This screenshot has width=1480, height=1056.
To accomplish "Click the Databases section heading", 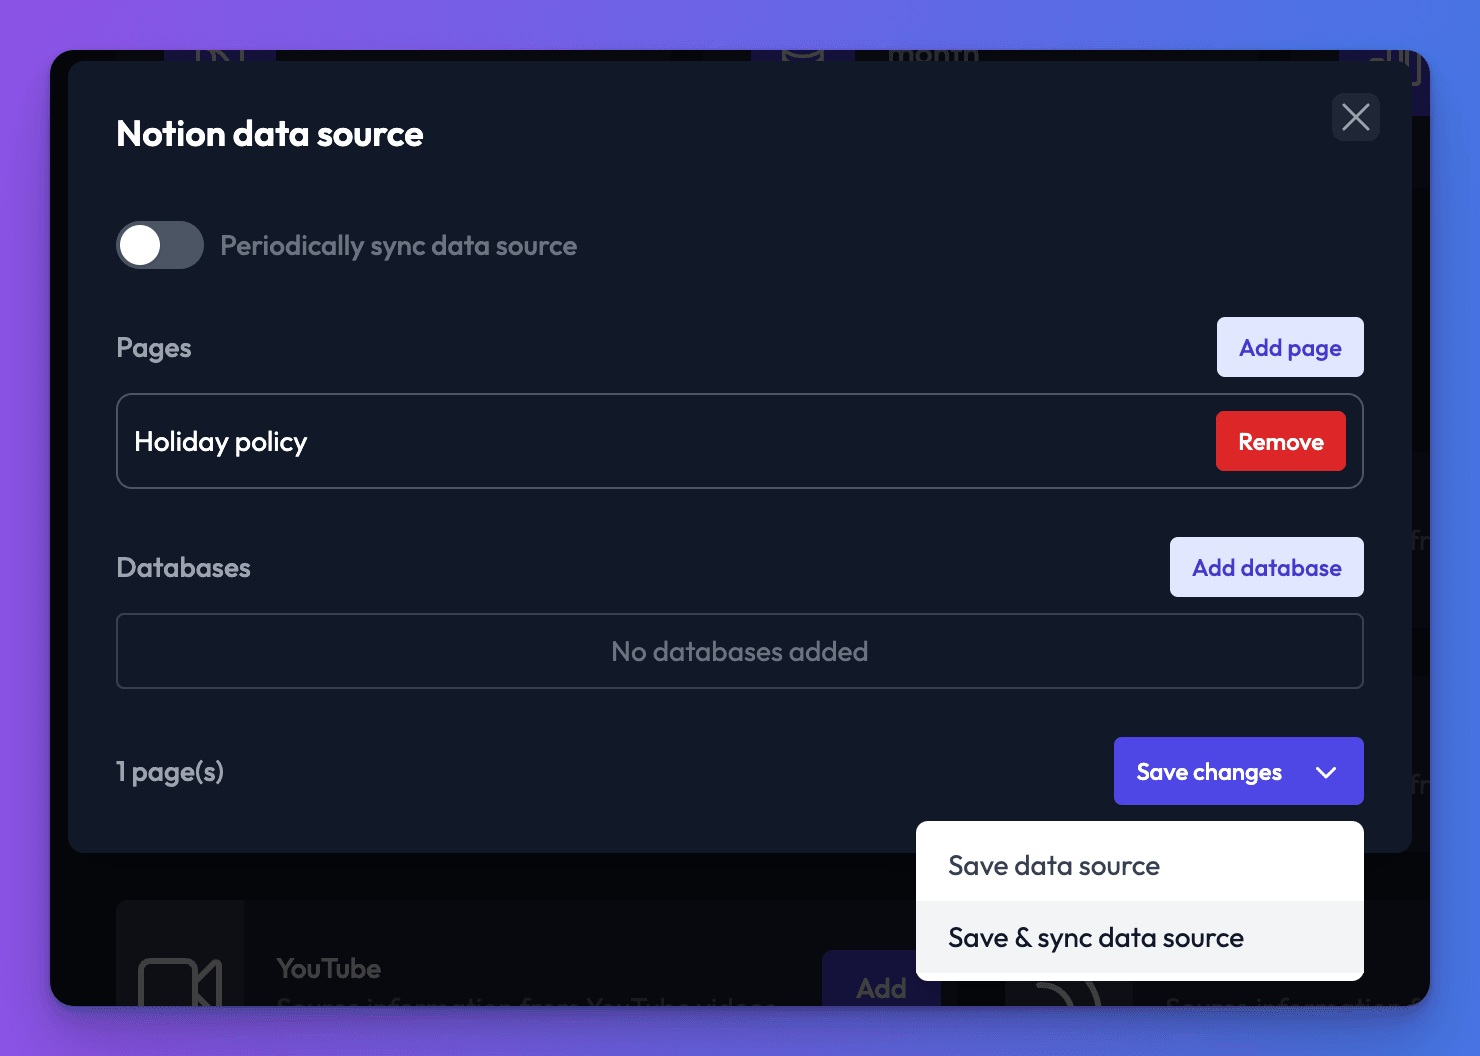I will tap(184, 567).
